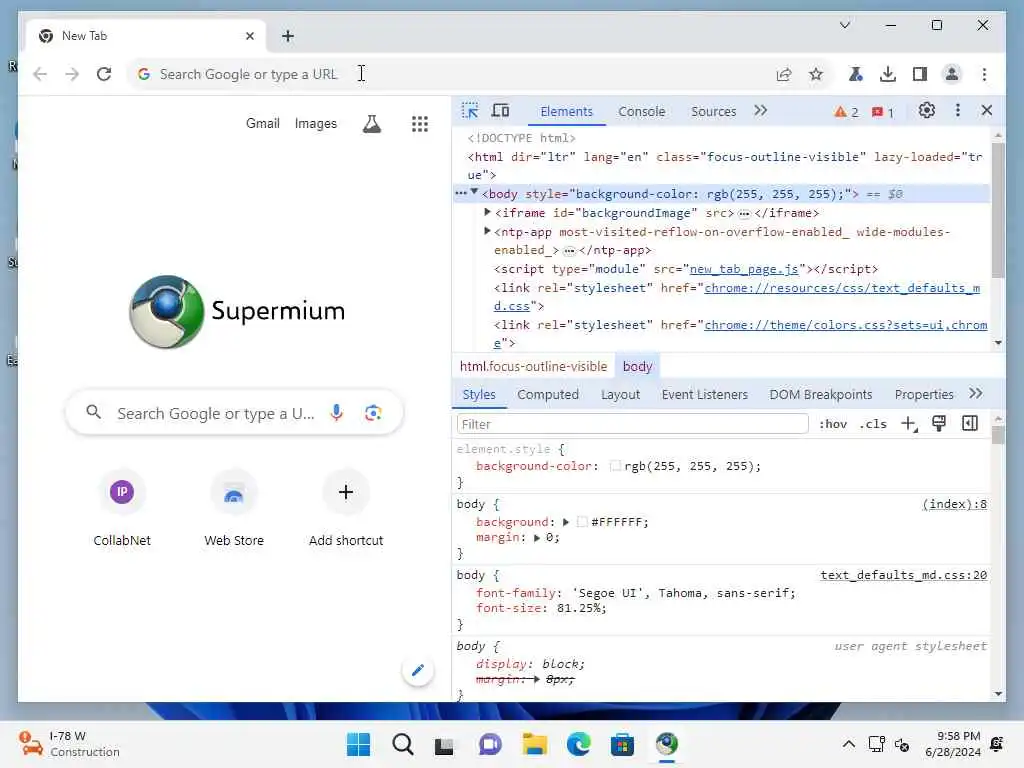Open the browser three-dot menu

984,74
